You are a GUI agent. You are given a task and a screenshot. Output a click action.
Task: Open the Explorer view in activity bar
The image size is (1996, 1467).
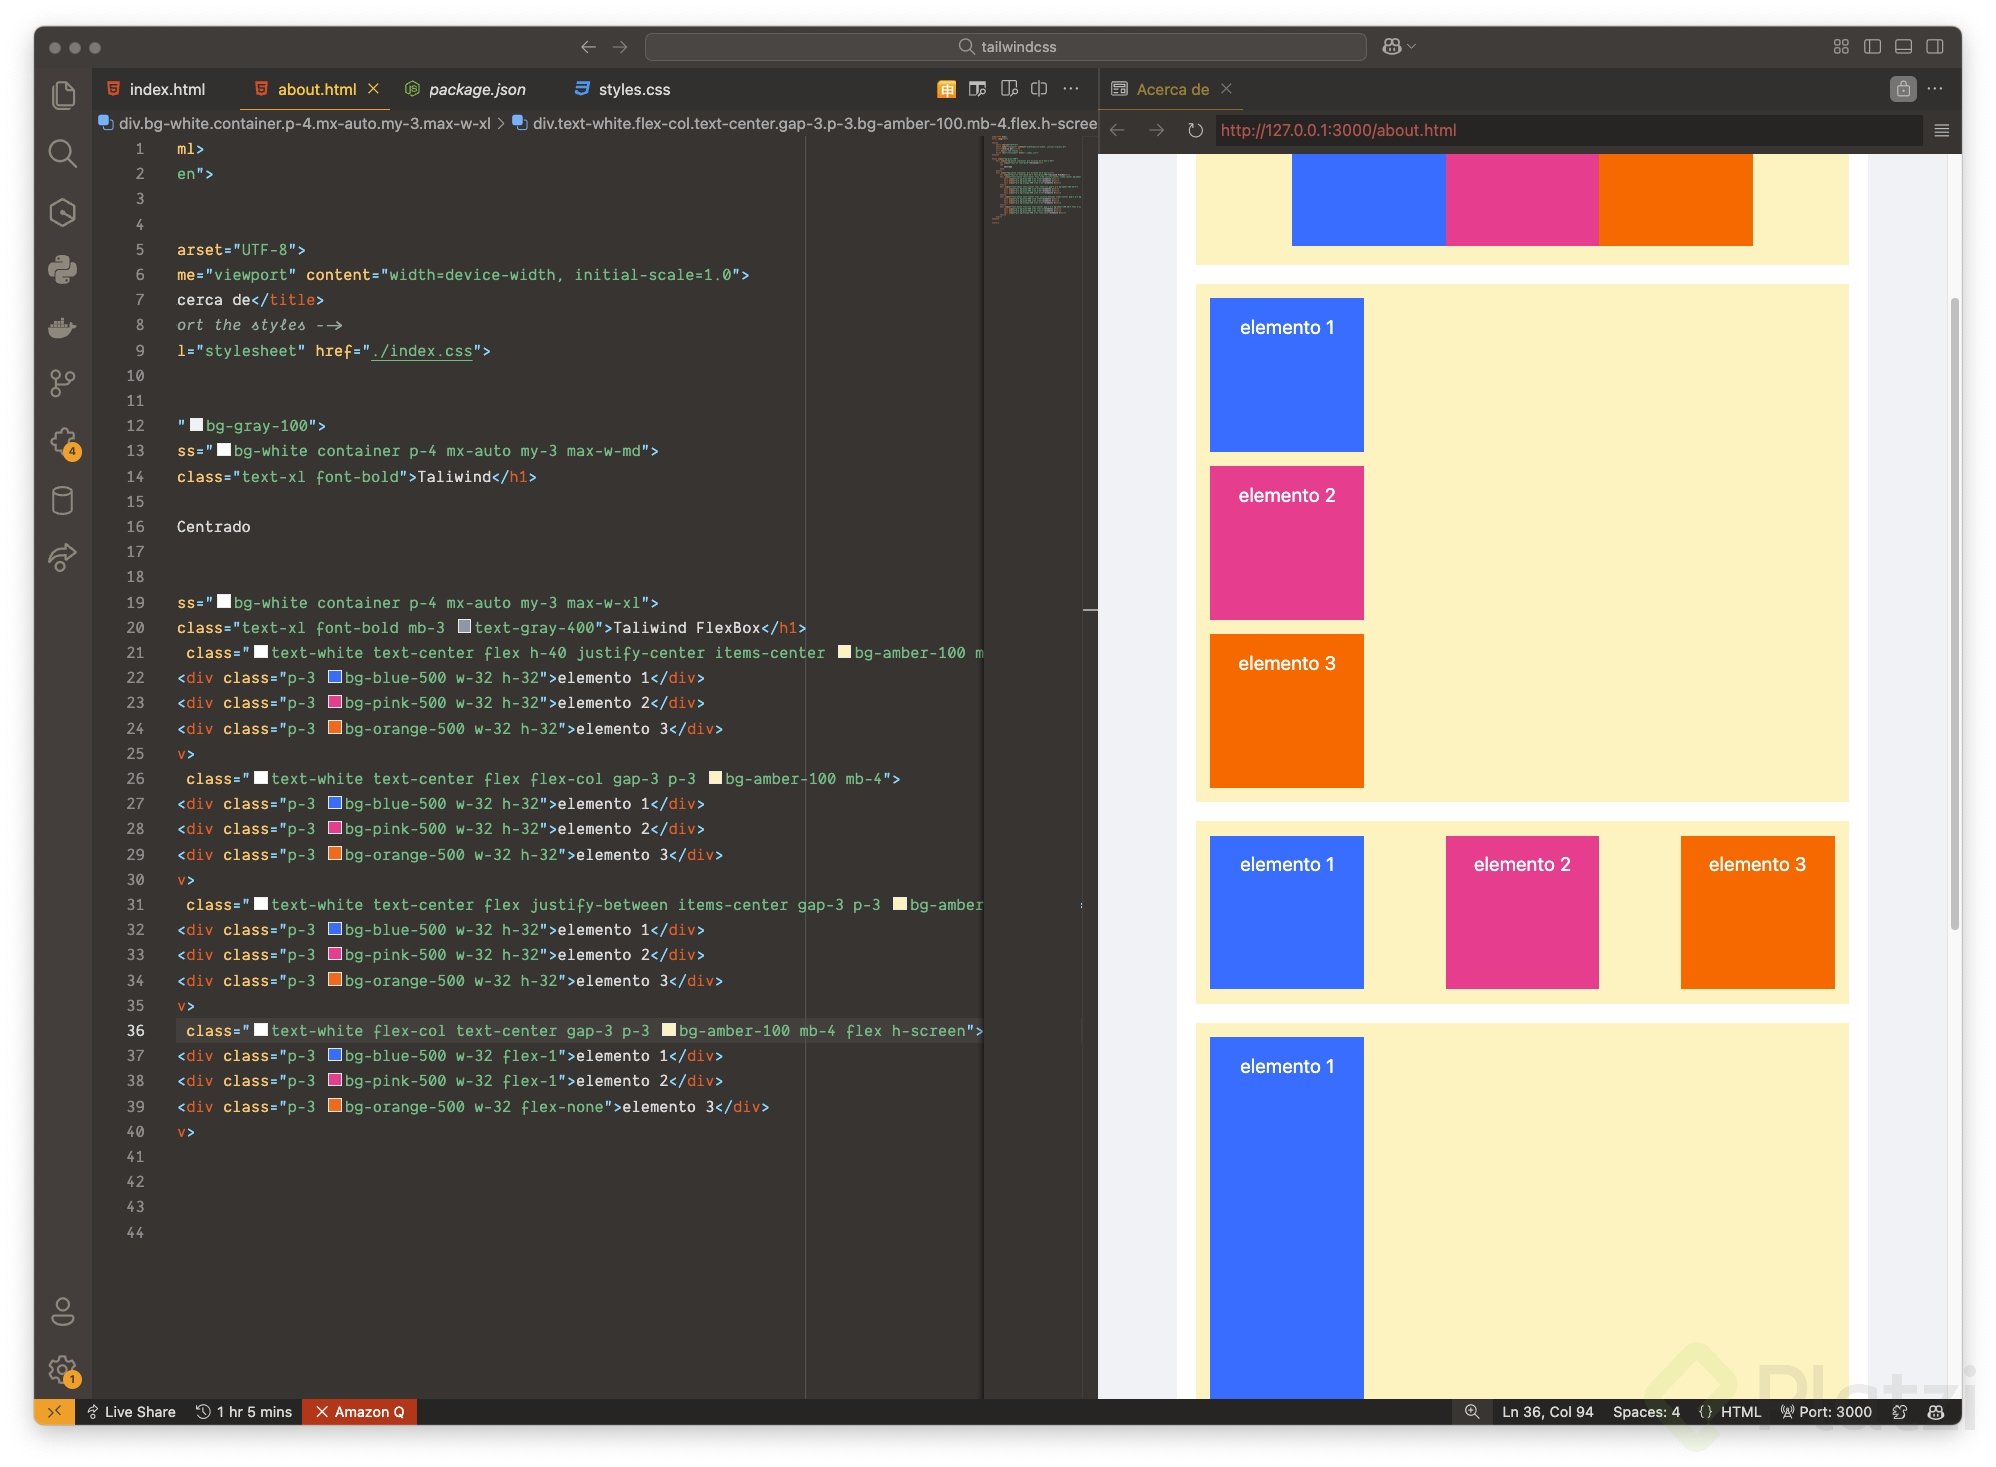pos(63,95)
